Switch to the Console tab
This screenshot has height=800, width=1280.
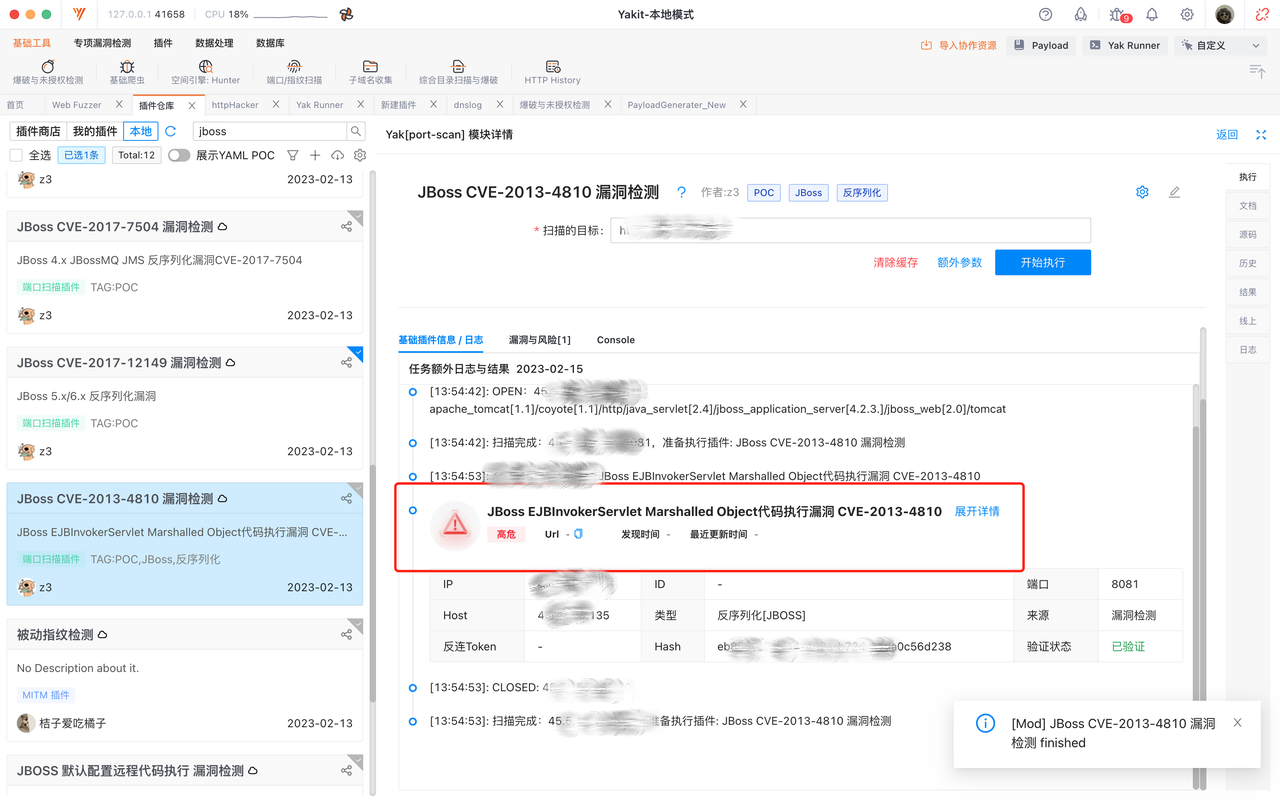point(616,340)
